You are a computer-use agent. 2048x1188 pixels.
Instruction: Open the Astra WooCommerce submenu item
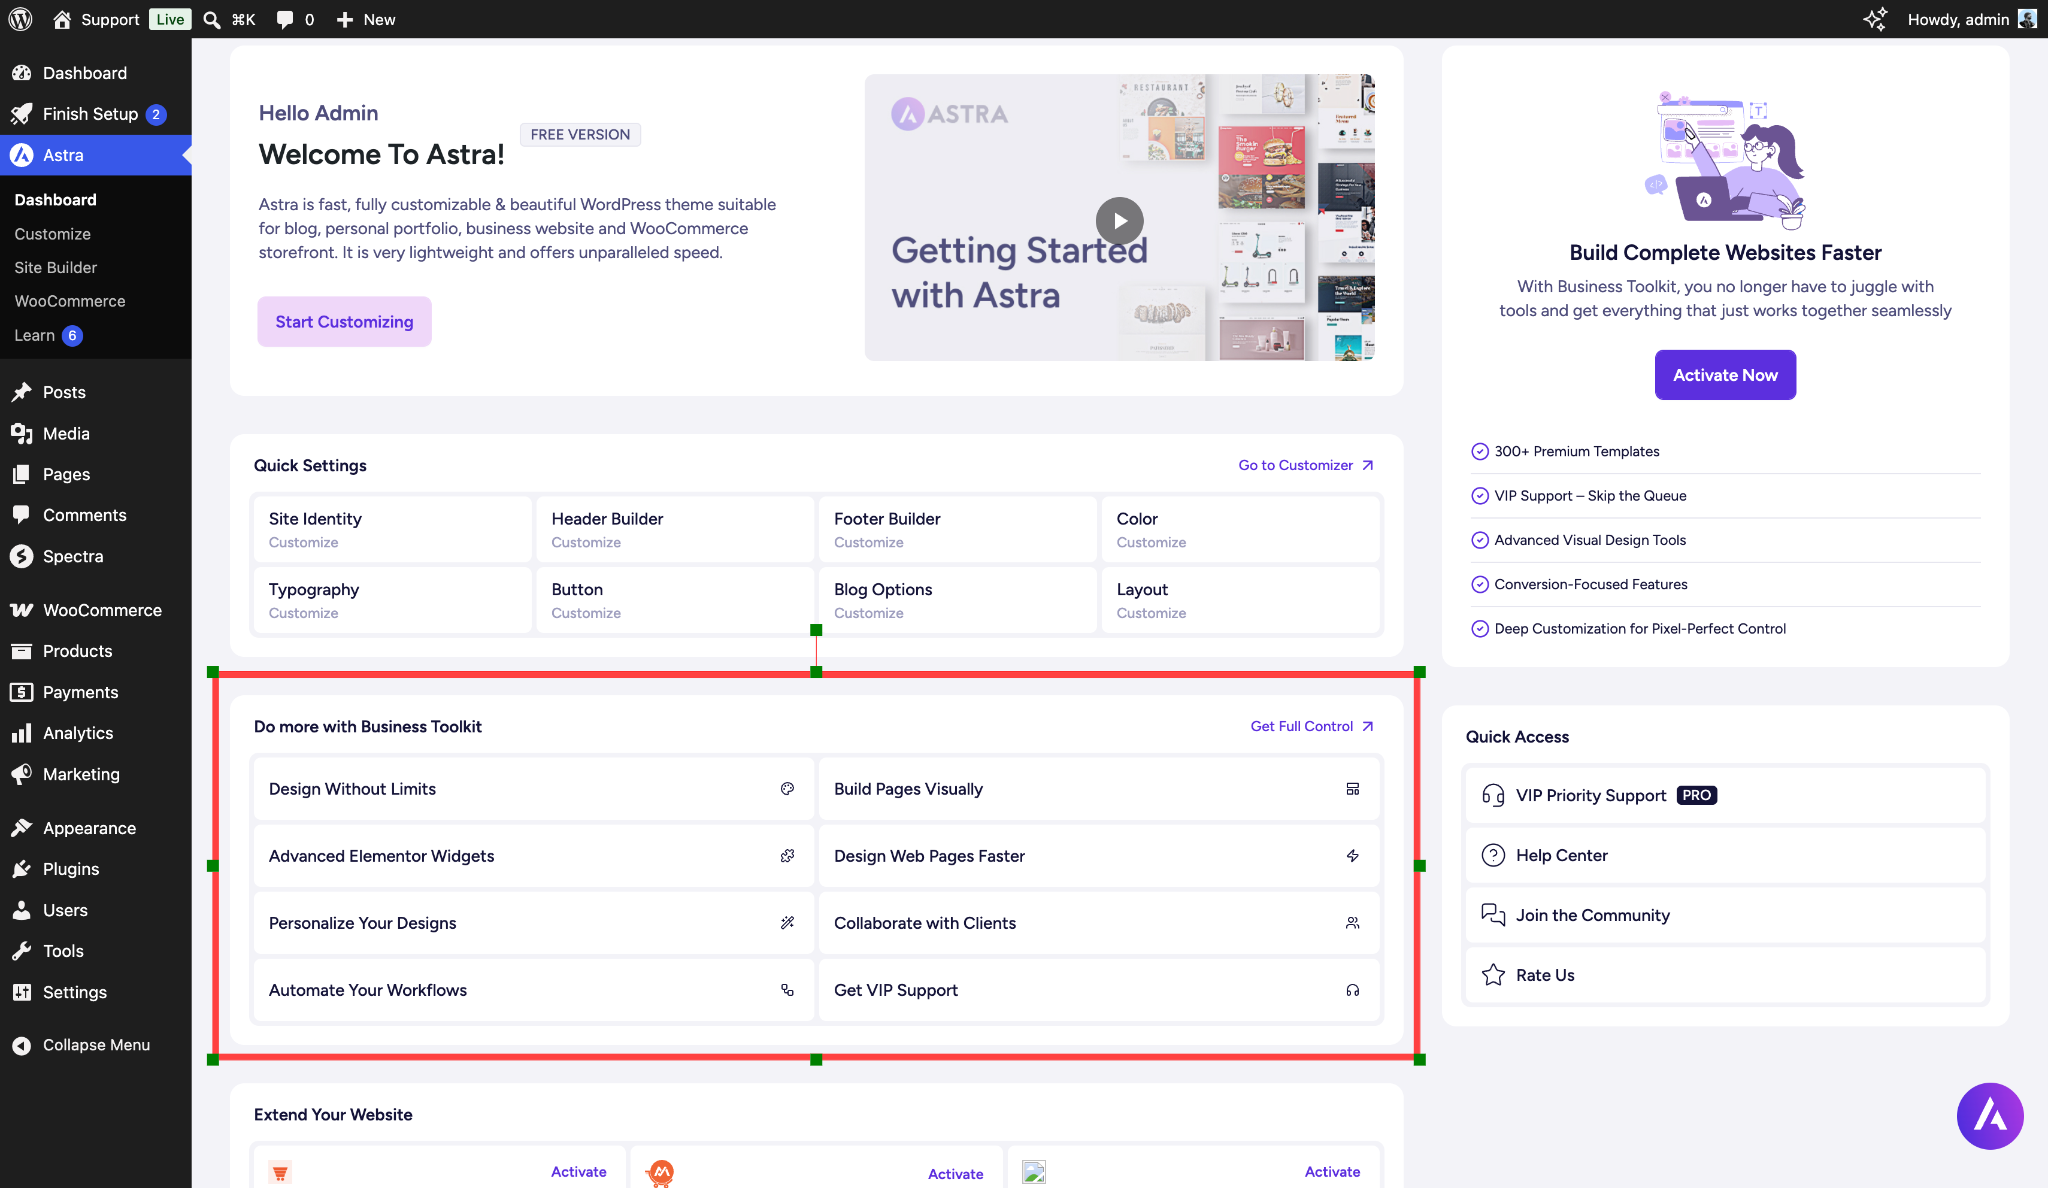point(70,301)
